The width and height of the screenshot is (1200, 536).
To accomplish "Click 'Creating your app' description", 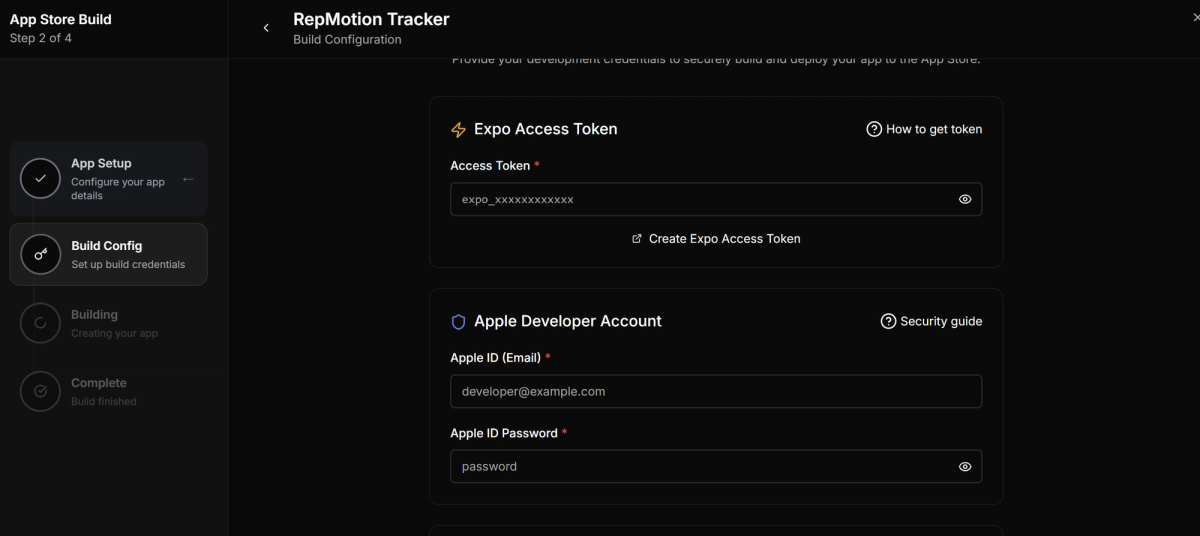I will coord(114,333).
